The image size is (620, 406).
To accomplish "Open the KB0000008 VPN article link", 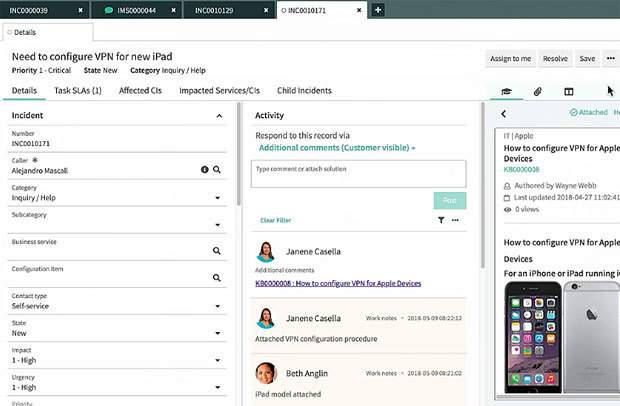I will [337, 284].
